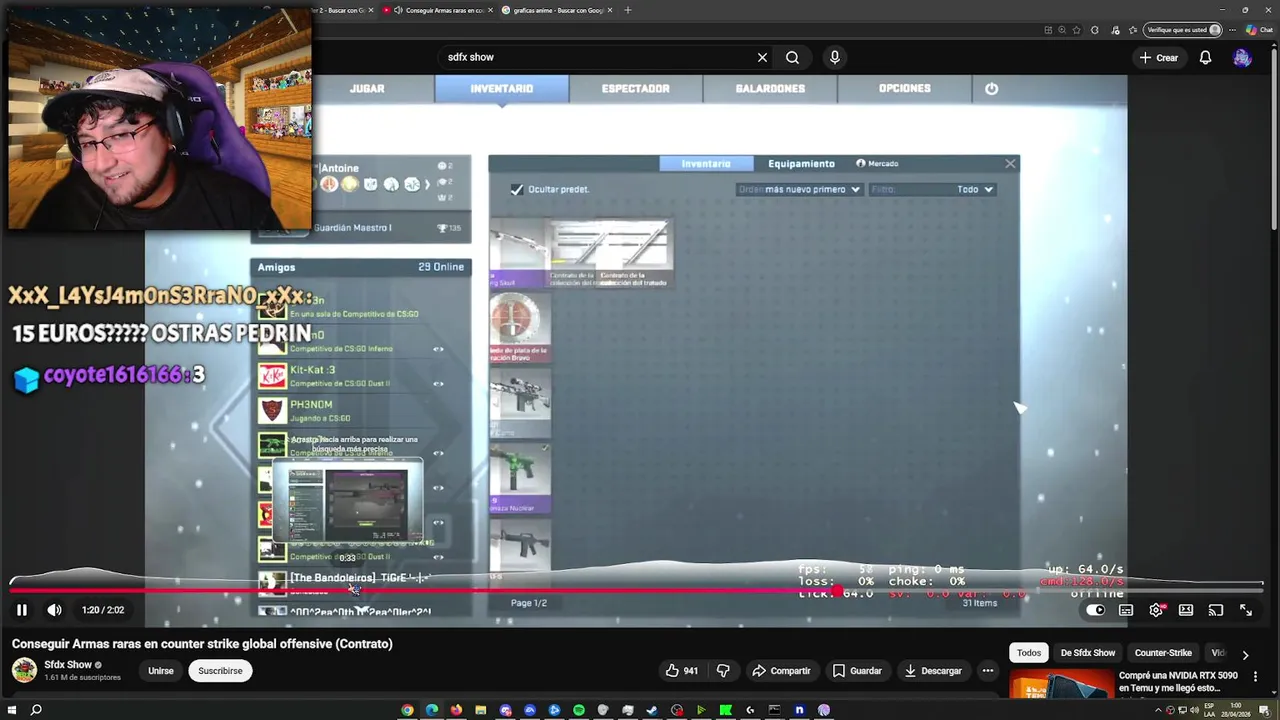The height and width of the screenshot is (720, 1280).
Task: Open the Mercado tab in the inventory
Action: pos(877,163)
